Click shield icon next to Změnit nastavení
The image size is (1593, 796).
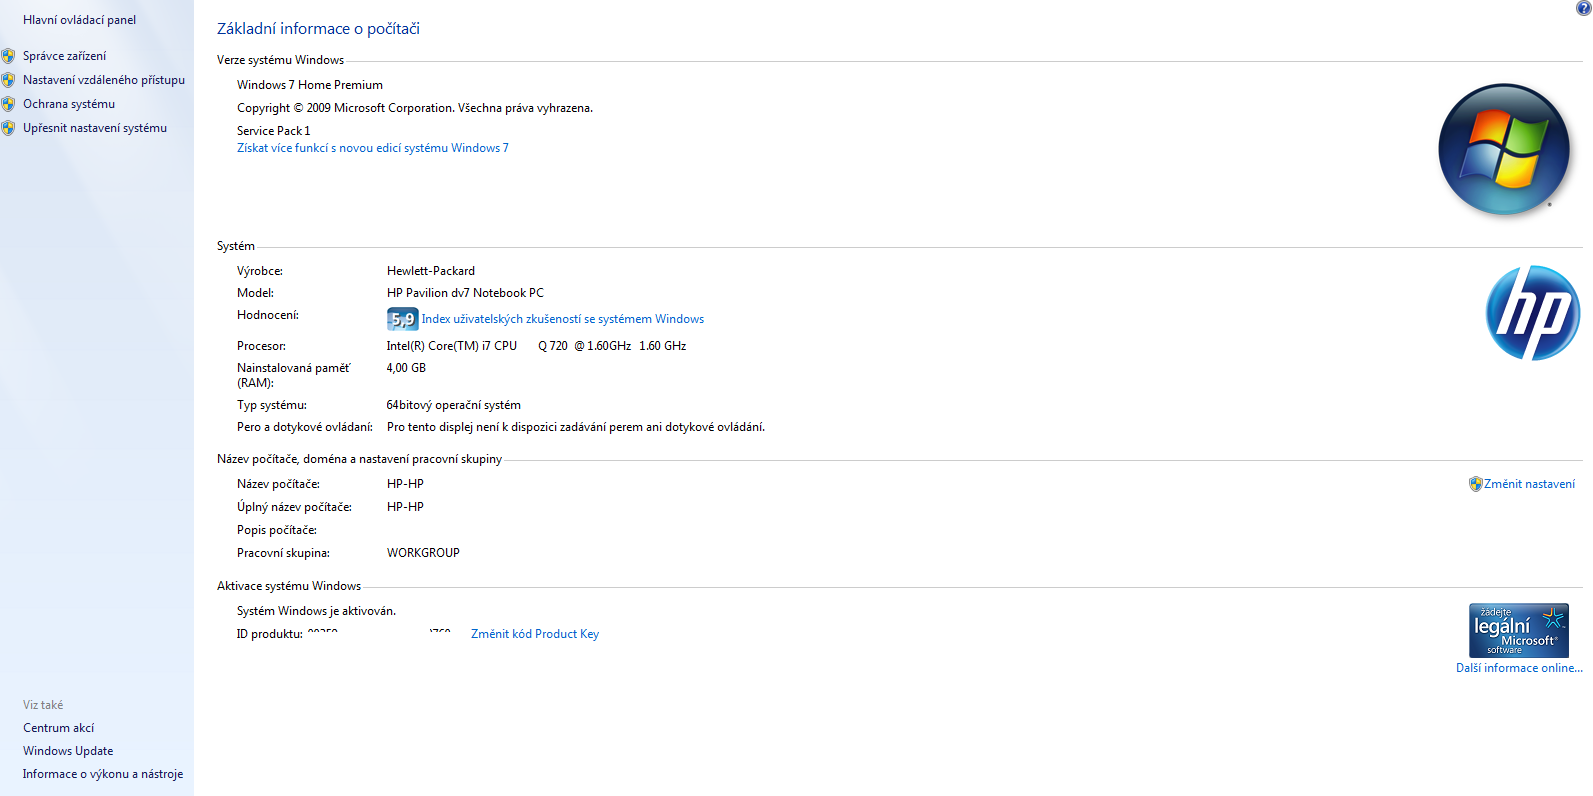[x=1475, y=484]
